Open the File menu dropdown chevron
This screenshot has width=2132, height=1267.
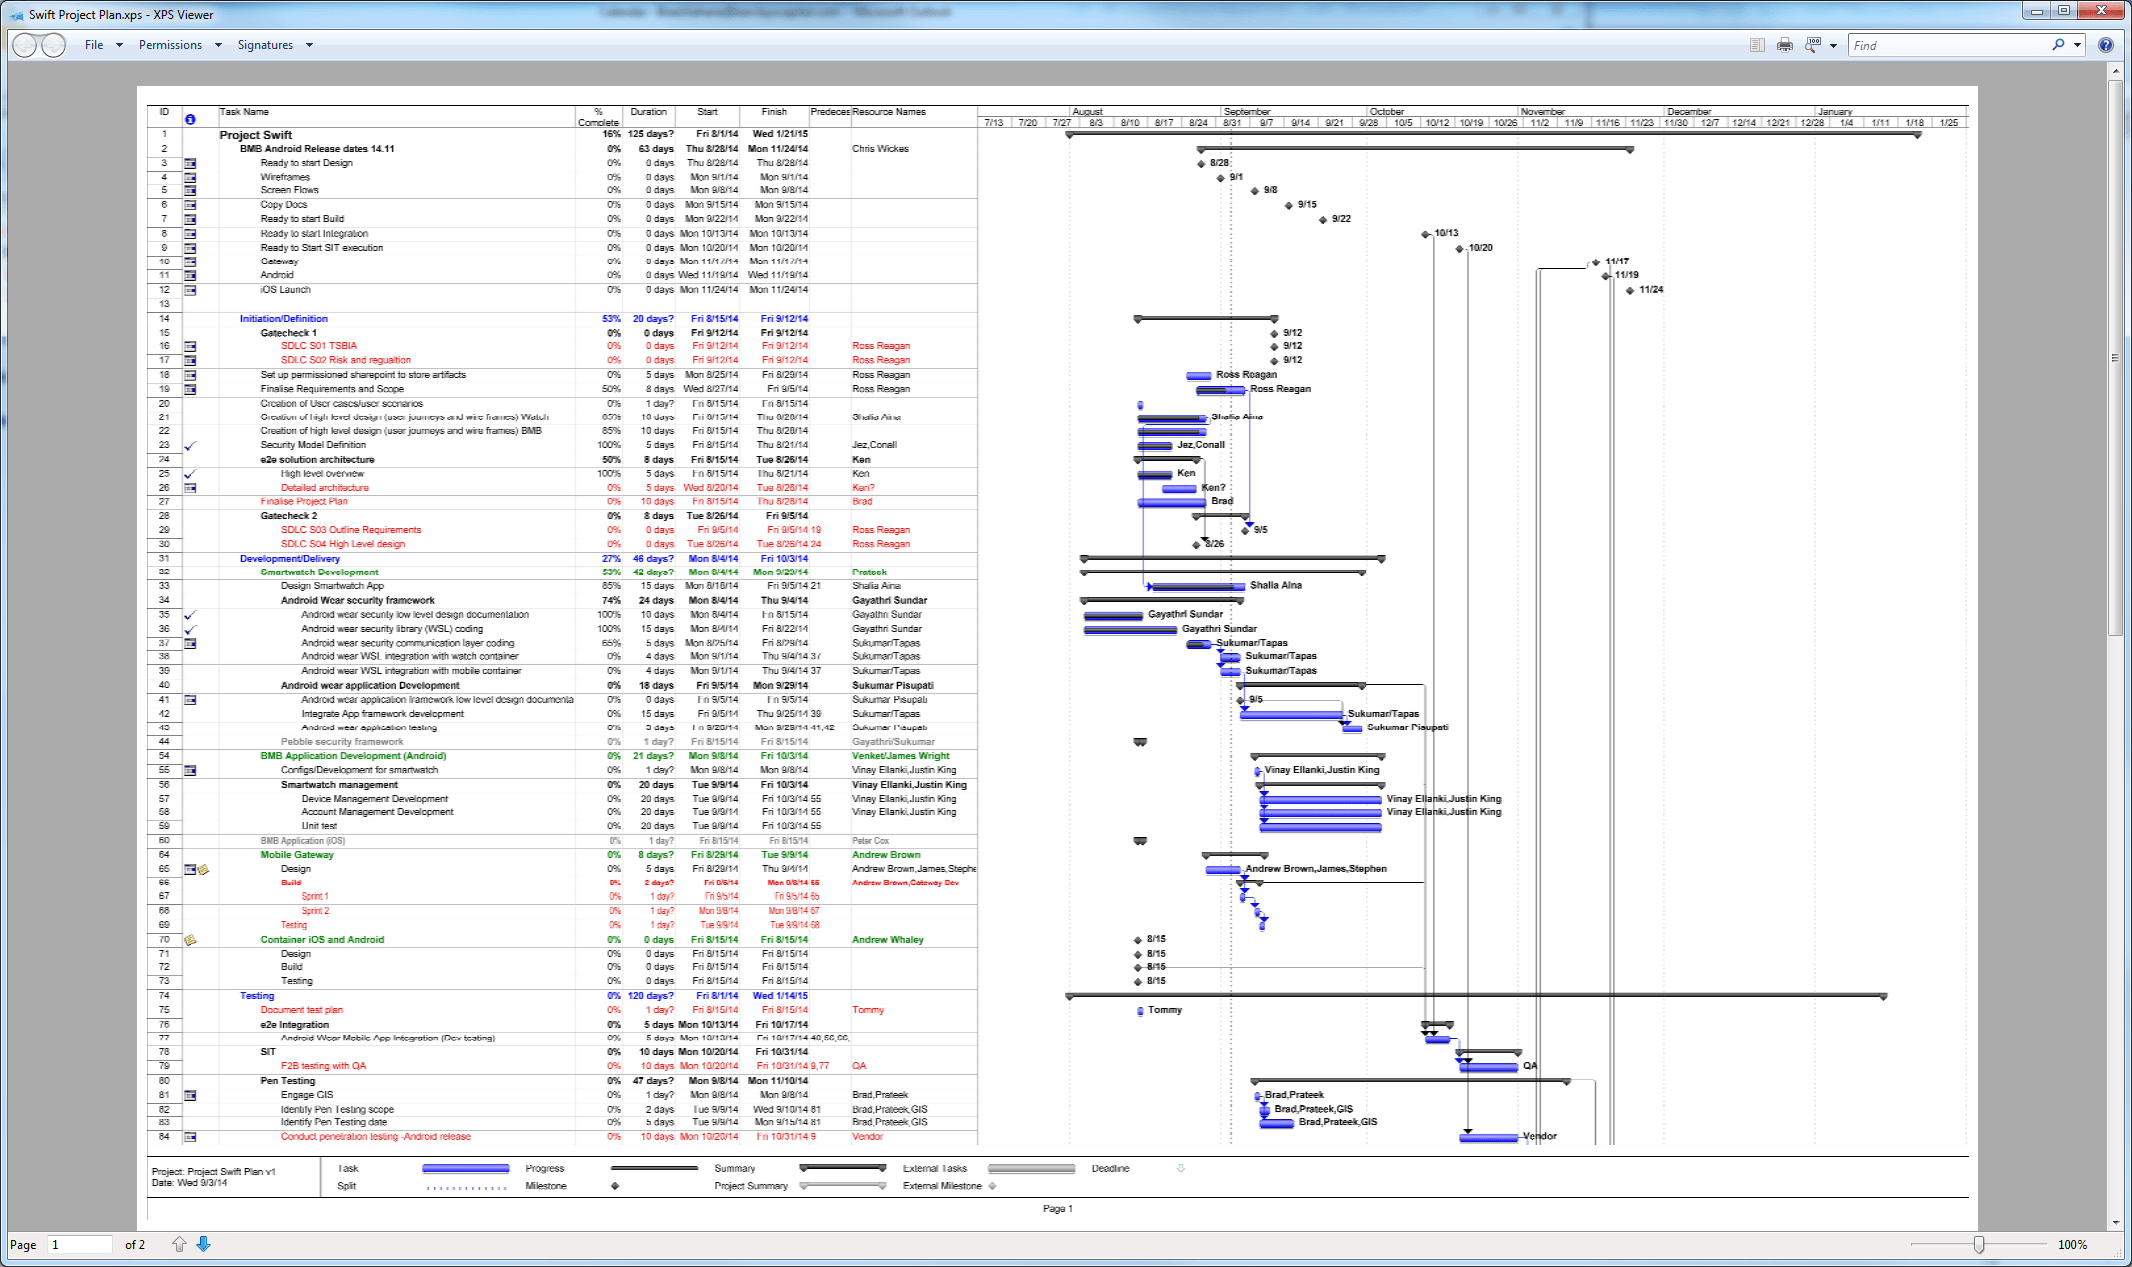(x=119, y=45)
